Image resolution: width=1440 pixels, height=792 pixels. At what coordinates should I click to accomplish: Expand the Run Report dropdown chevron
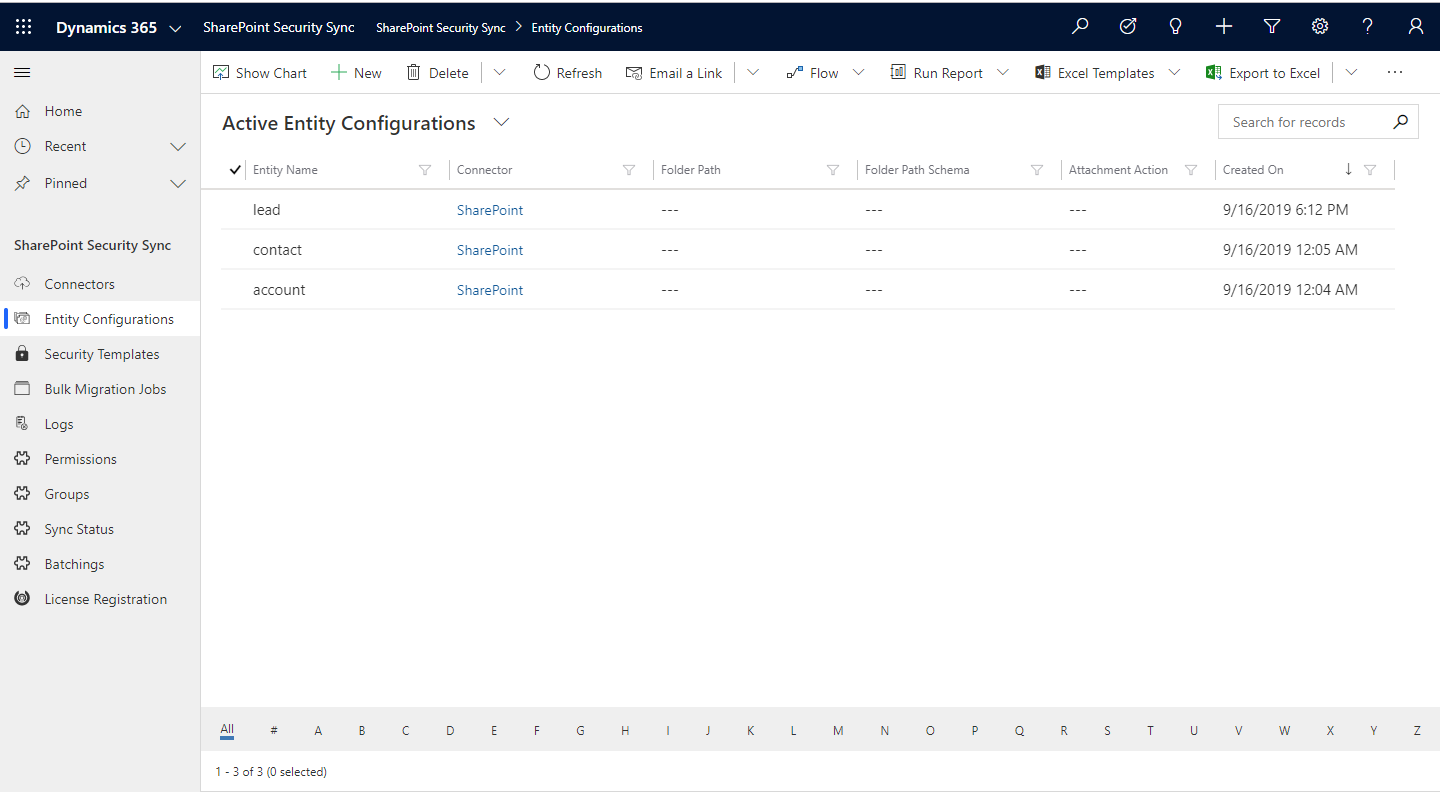pyautogui.click(x=1002, y=72)
